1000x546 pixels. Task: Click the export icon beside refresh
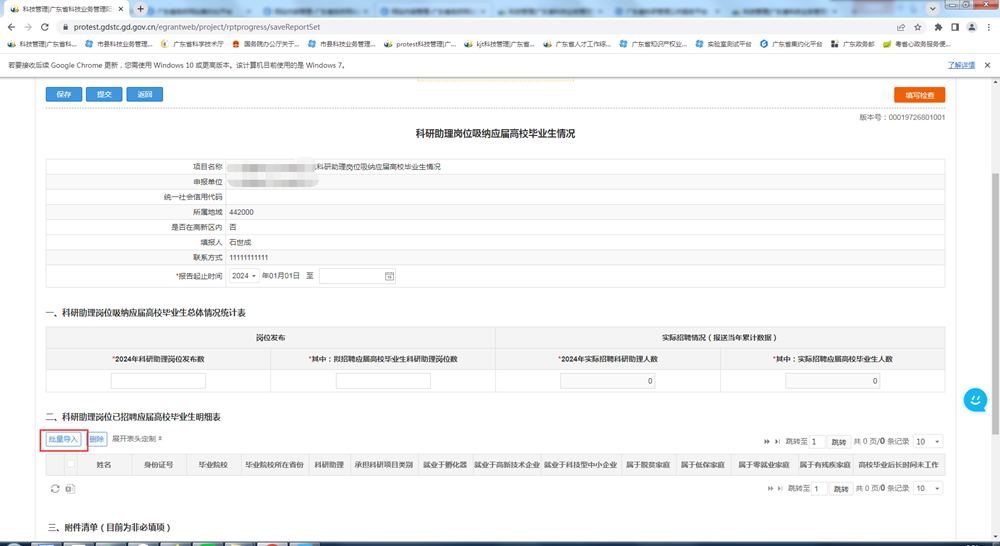click(x=70, y=489)
